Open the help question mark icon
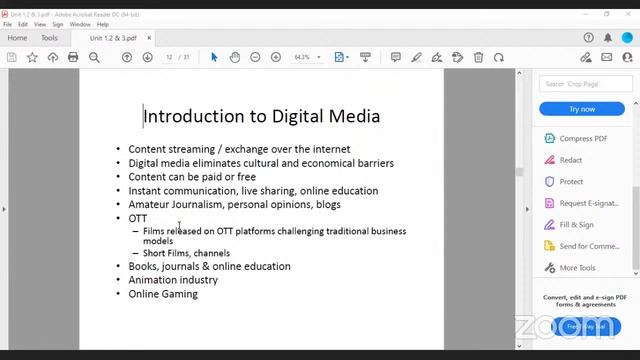 point(589,38)
